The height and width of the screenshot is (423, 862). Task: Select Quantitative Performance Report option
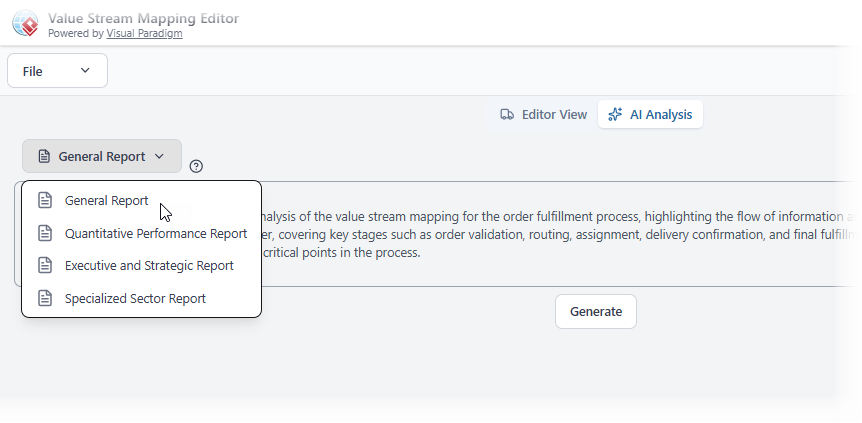pyautogui.click(x=155, y=234)
